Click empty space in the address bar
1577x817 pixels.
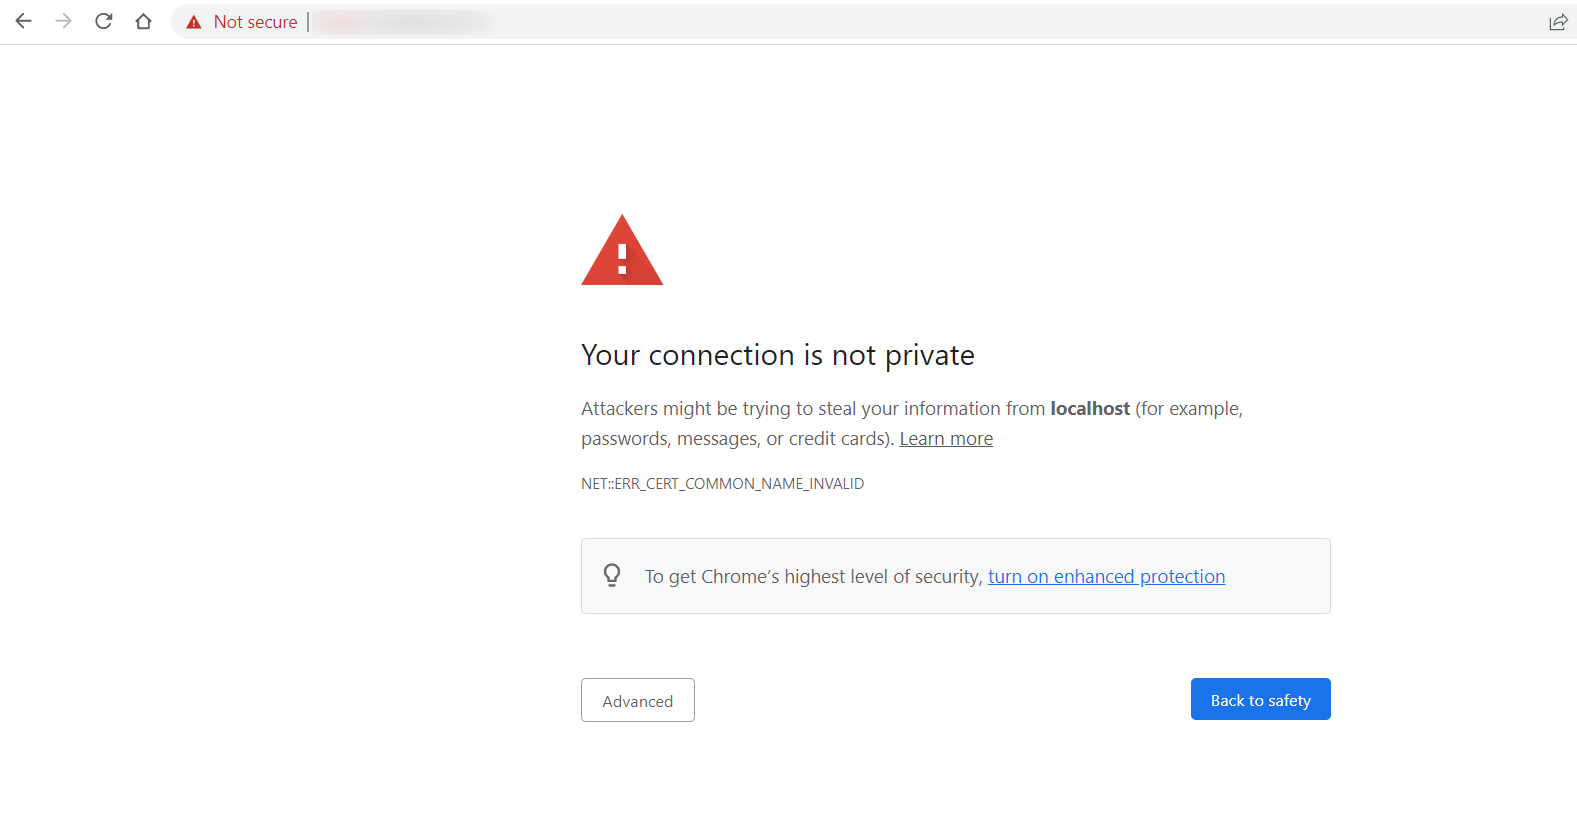pos(1000,22)
